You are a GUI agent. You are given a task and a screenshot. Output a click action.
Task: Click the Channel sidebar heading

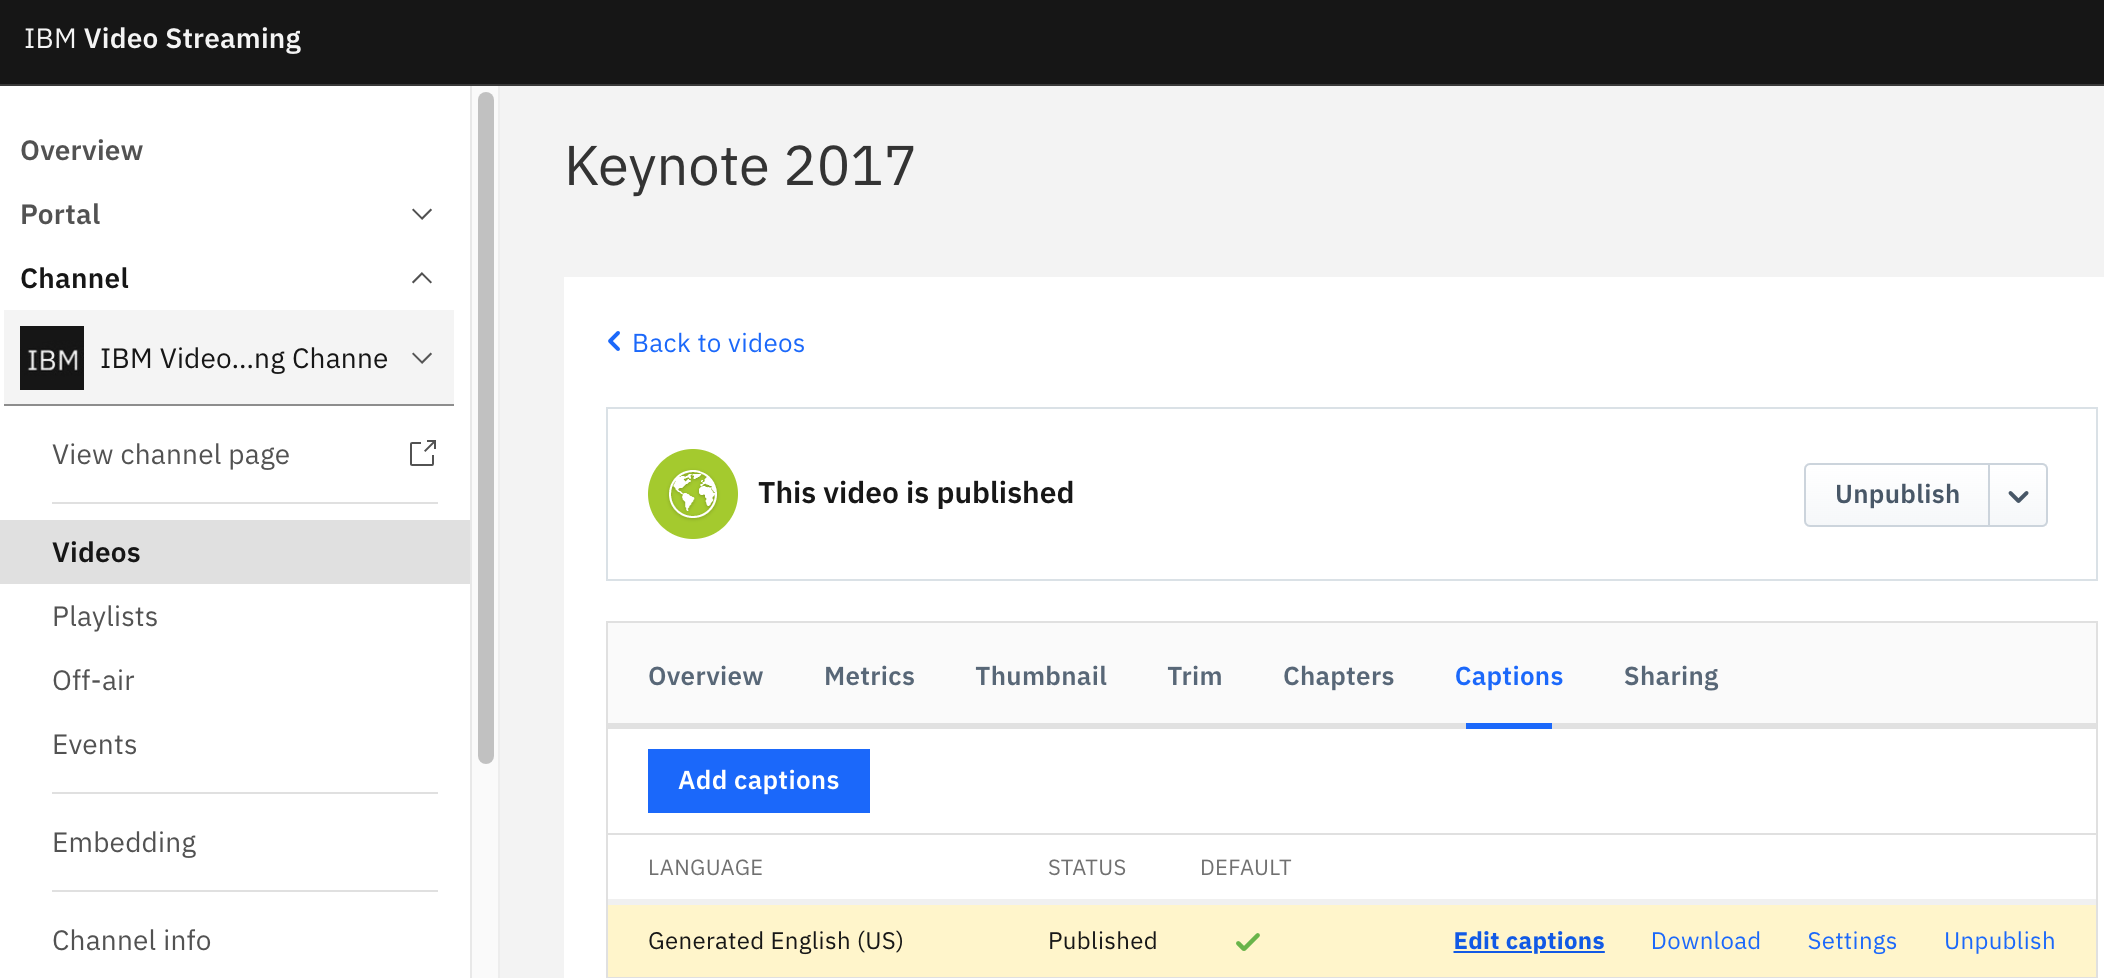pyautogui.click(x=75, y=278)
